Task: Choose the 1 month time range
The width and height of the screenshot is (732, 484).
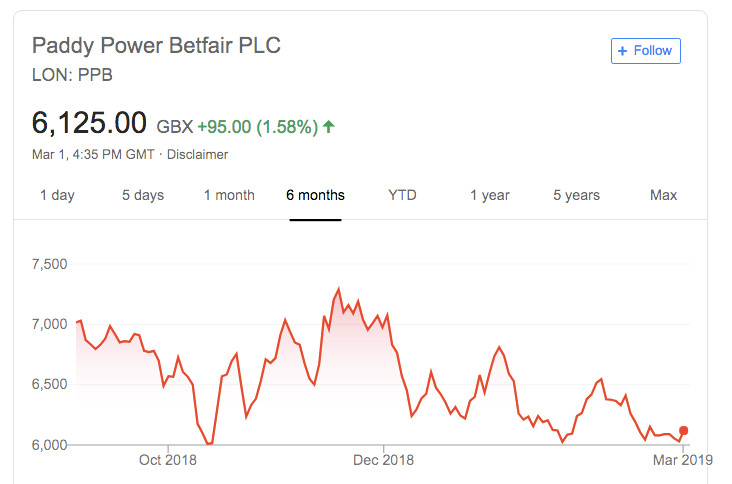Action: point(229,195)
